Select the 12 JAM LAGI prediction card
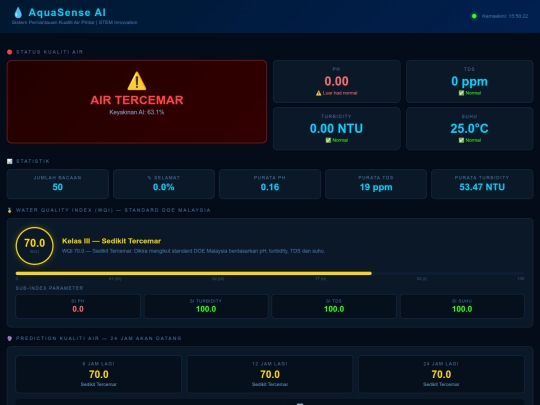 pos(270,374)
